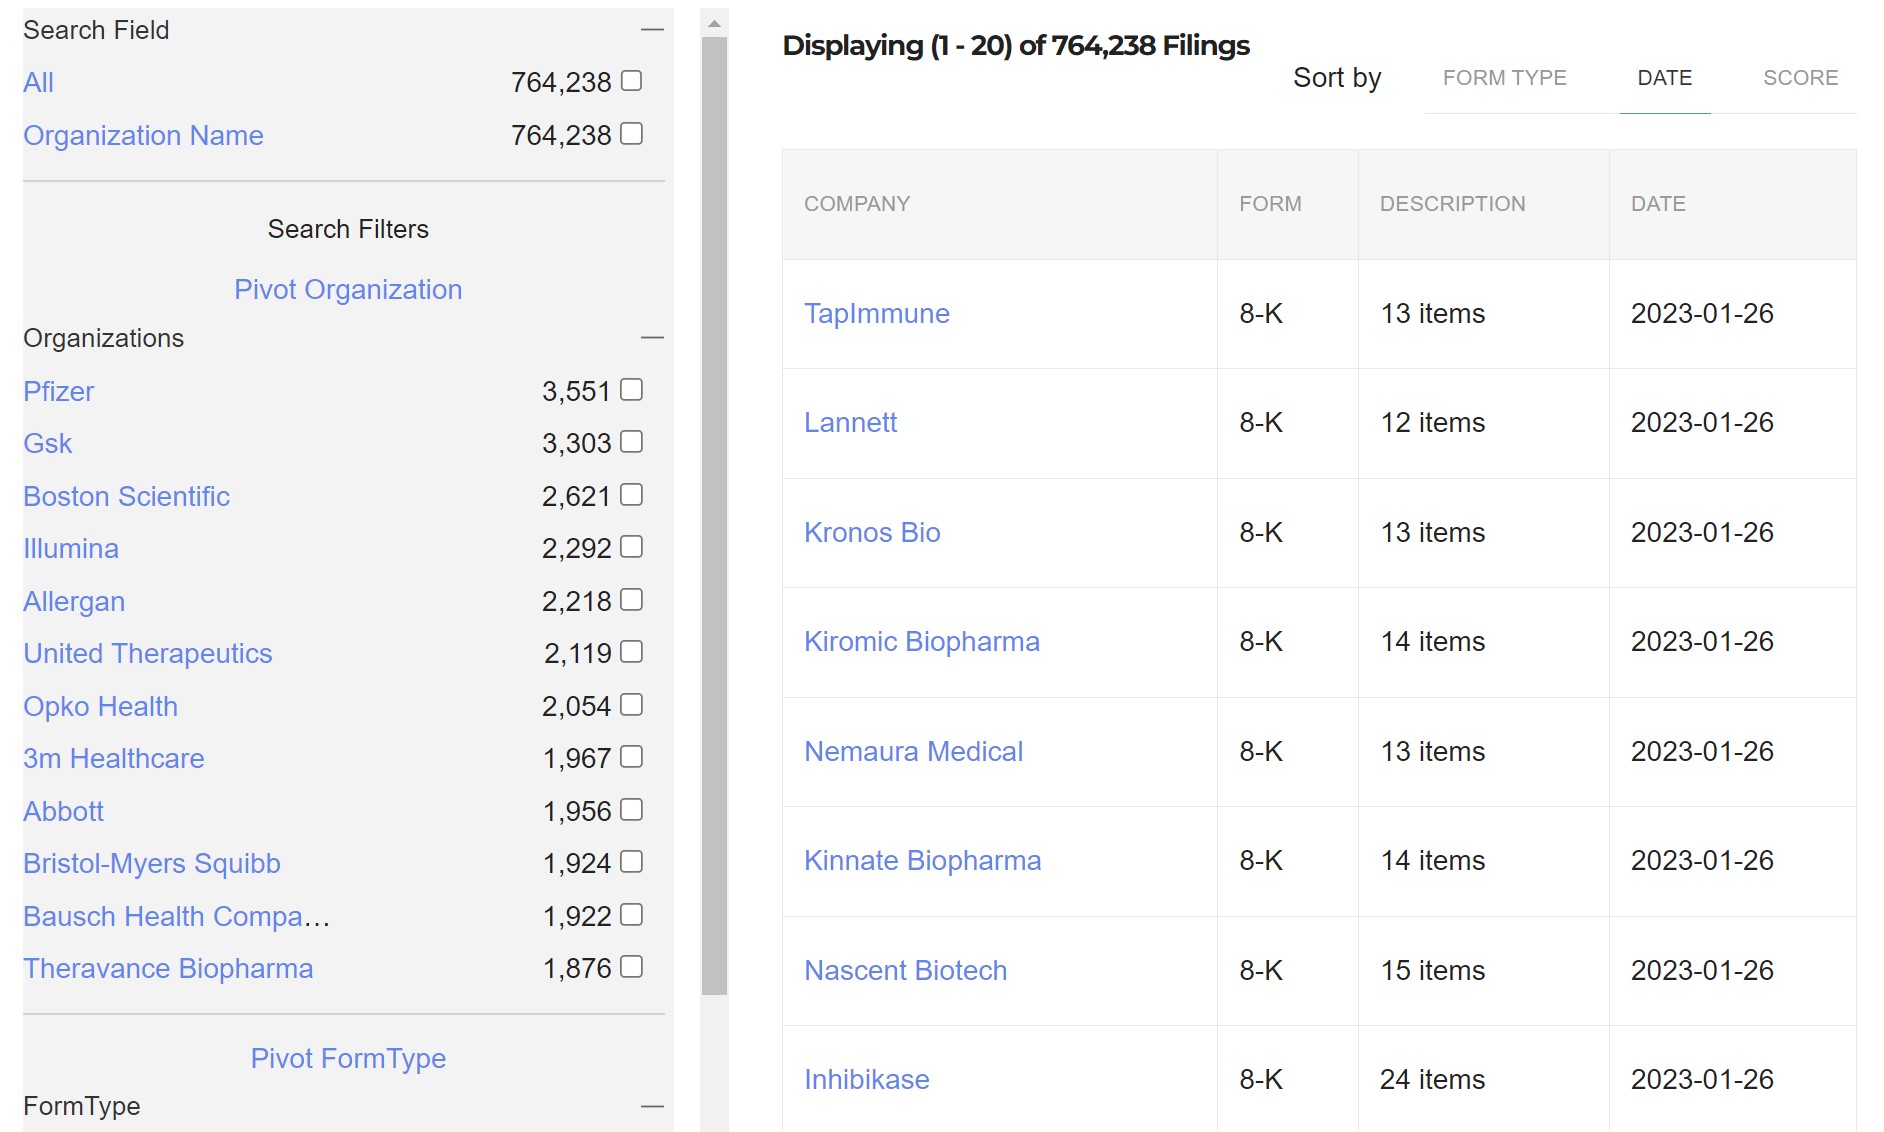Enable the Boston Scientific filter checkbox
This screenshot has height=1132, width=1884.
(631, 494)
